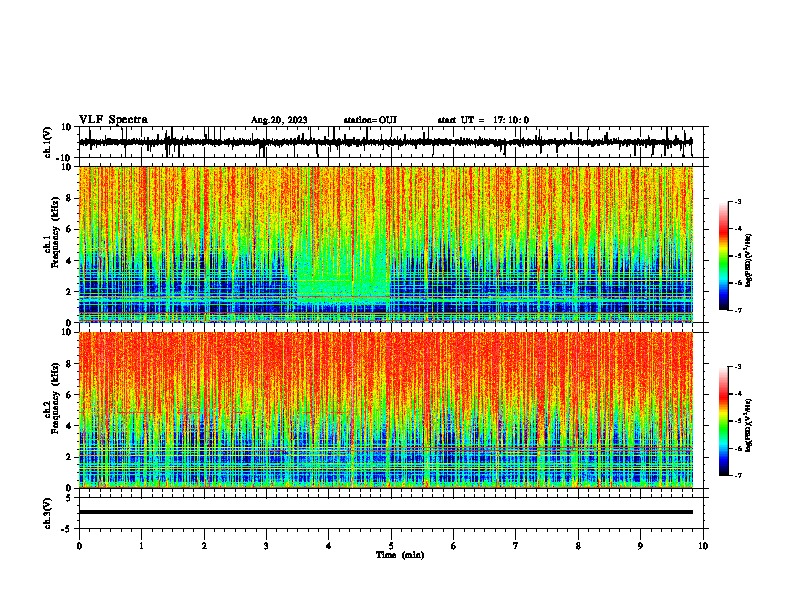Click the "-5" tick of ch.3 voltage axis

point(68,529)
